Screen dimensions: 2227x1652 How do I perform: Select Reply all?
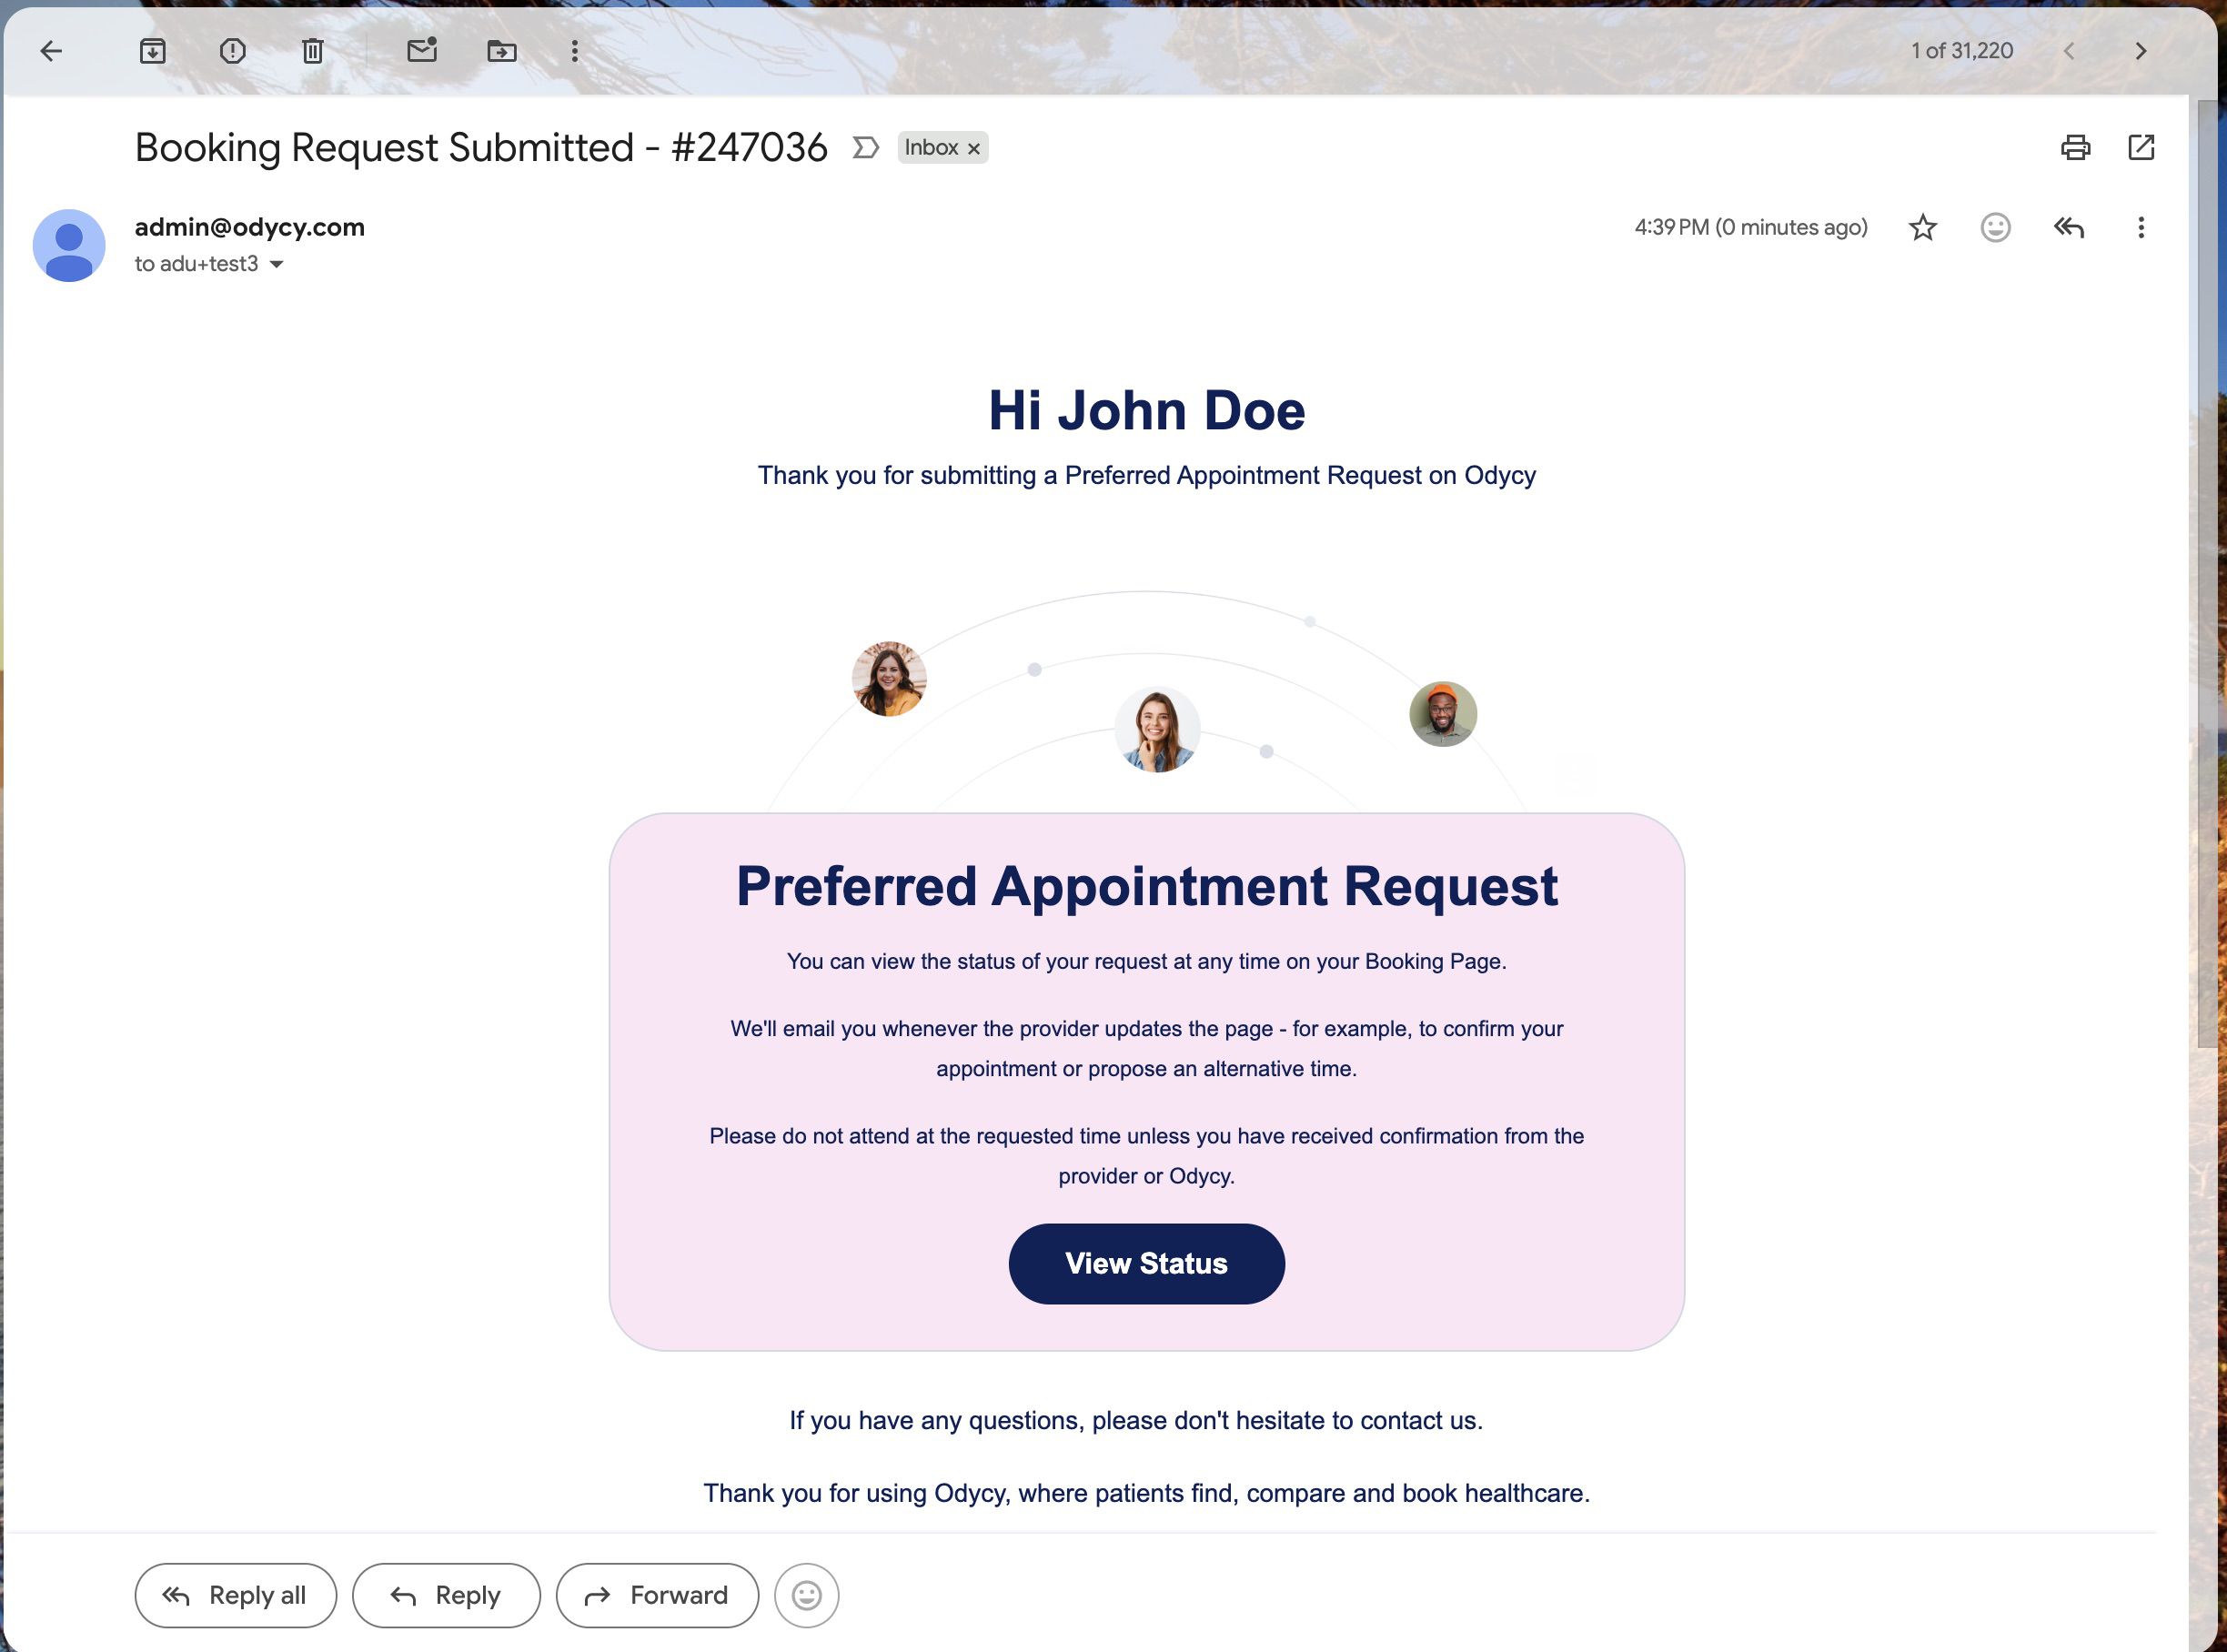(x=235, y=1595)
